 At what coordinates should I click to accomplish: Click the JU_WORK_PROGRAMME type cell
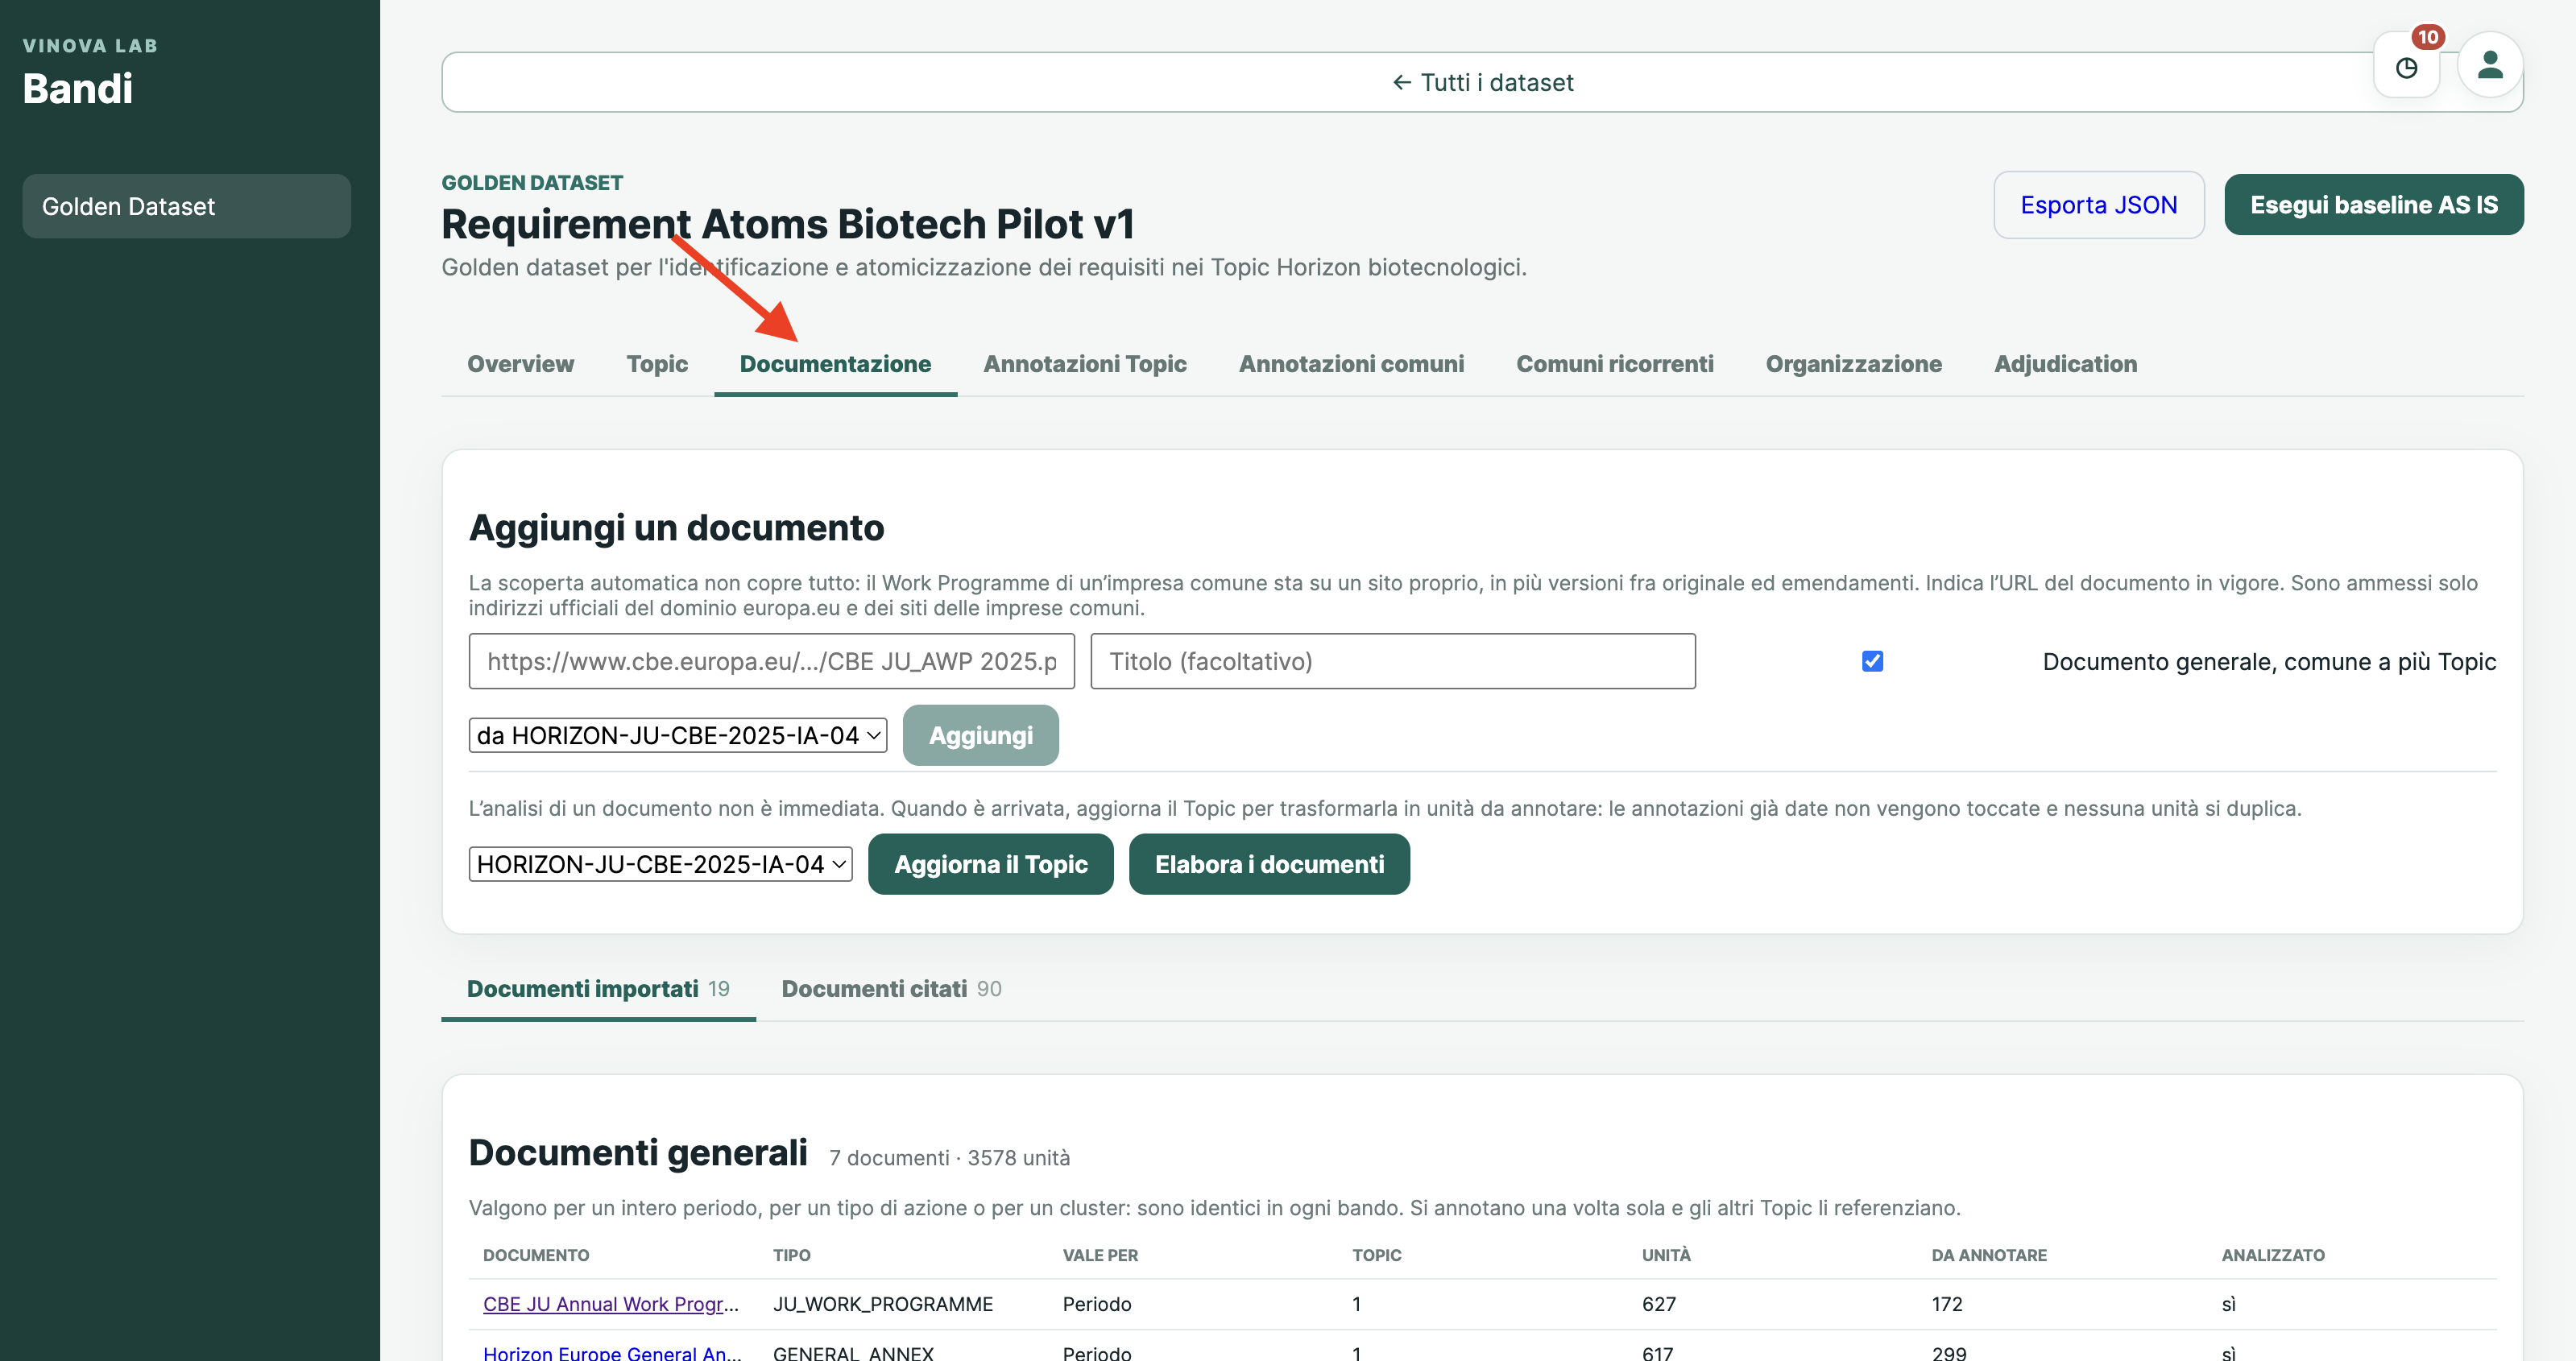[882, 1304]
